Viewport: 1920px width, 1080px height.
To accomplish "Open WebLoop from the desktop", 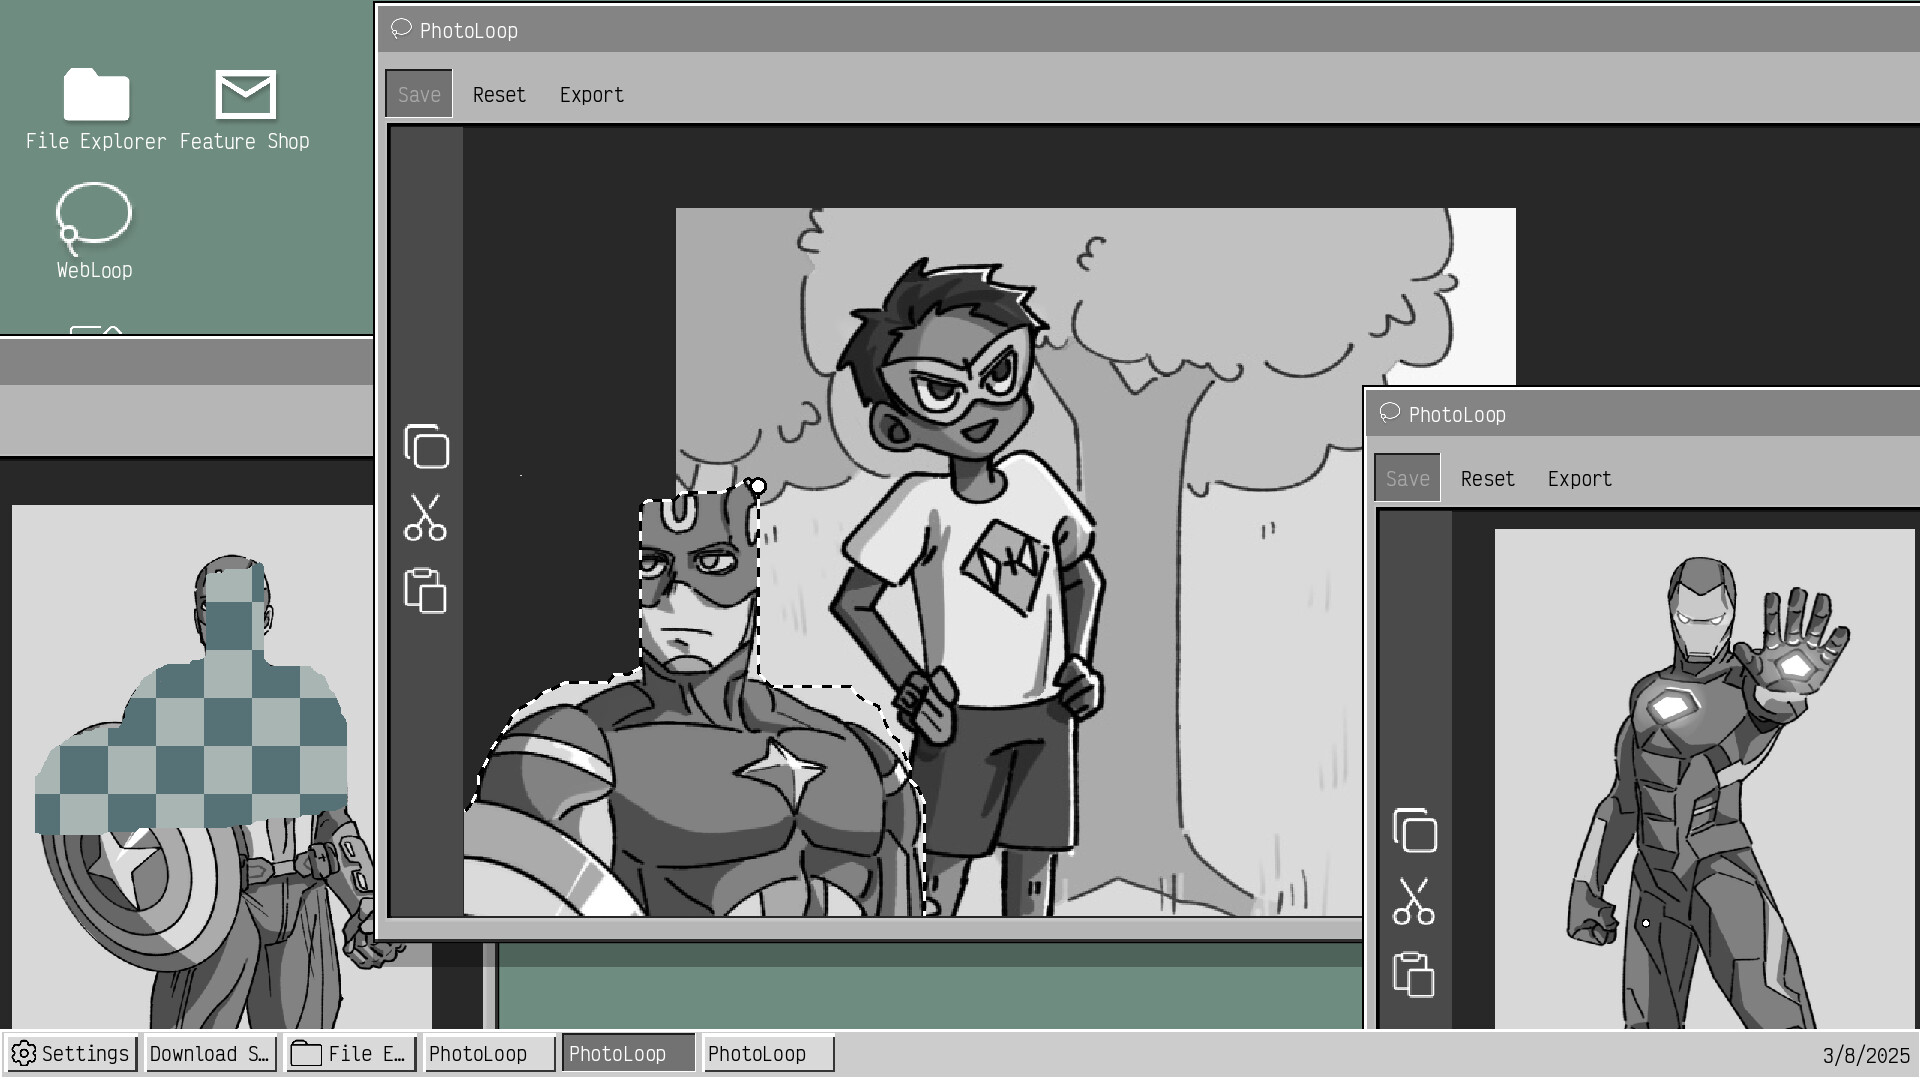I will tap(93, 230).
